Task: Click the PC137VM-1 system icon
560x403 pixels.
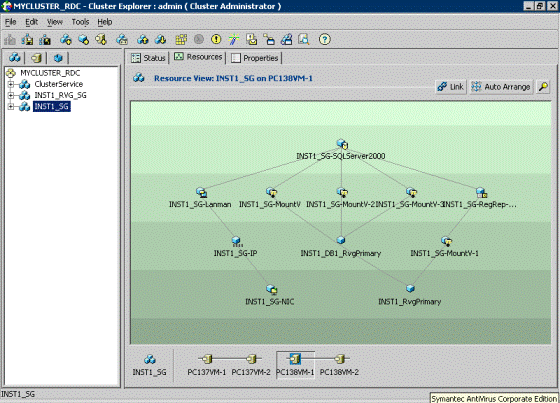Action: (x=207, y=359)
